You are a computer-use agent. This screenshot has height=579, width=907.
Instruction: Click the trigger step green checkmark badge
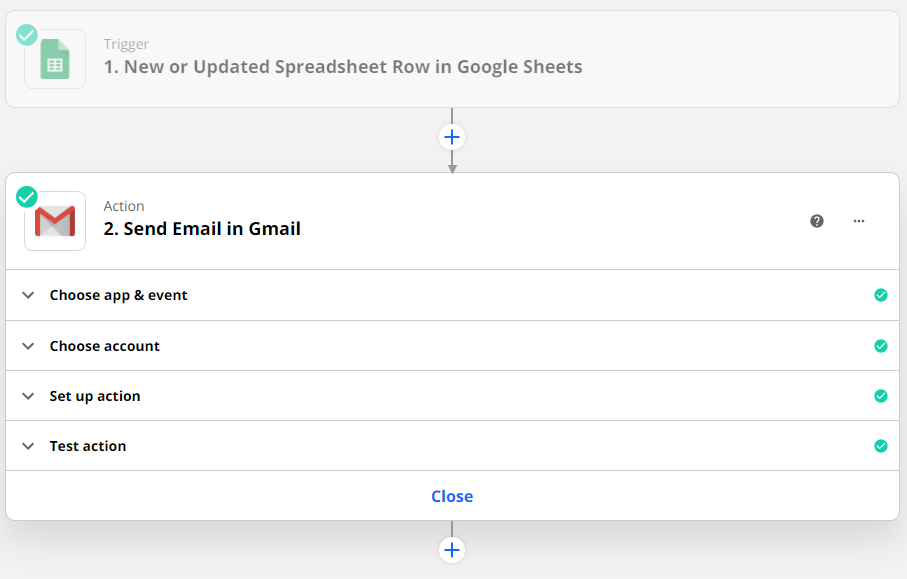27,35
